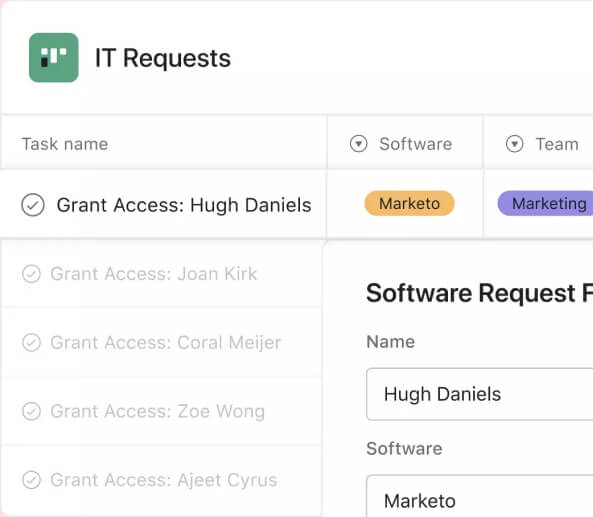This screenshot has height=517, width=593.
Task: Open the Team column dropdown icon
Action: 514,144
